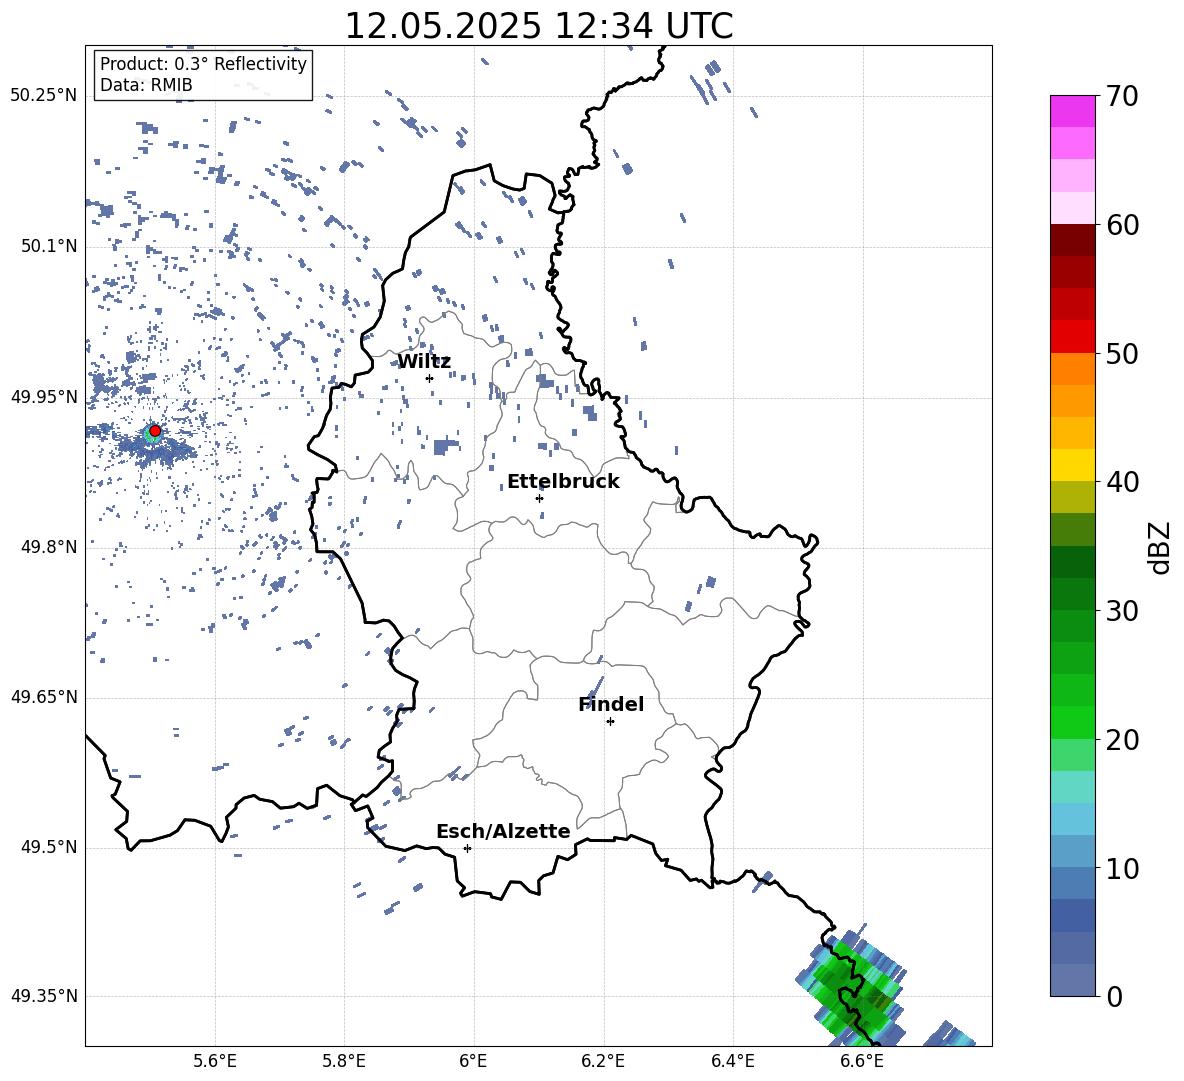
Task: Click the green rain cell near 6.6°E
Action: 853,989
